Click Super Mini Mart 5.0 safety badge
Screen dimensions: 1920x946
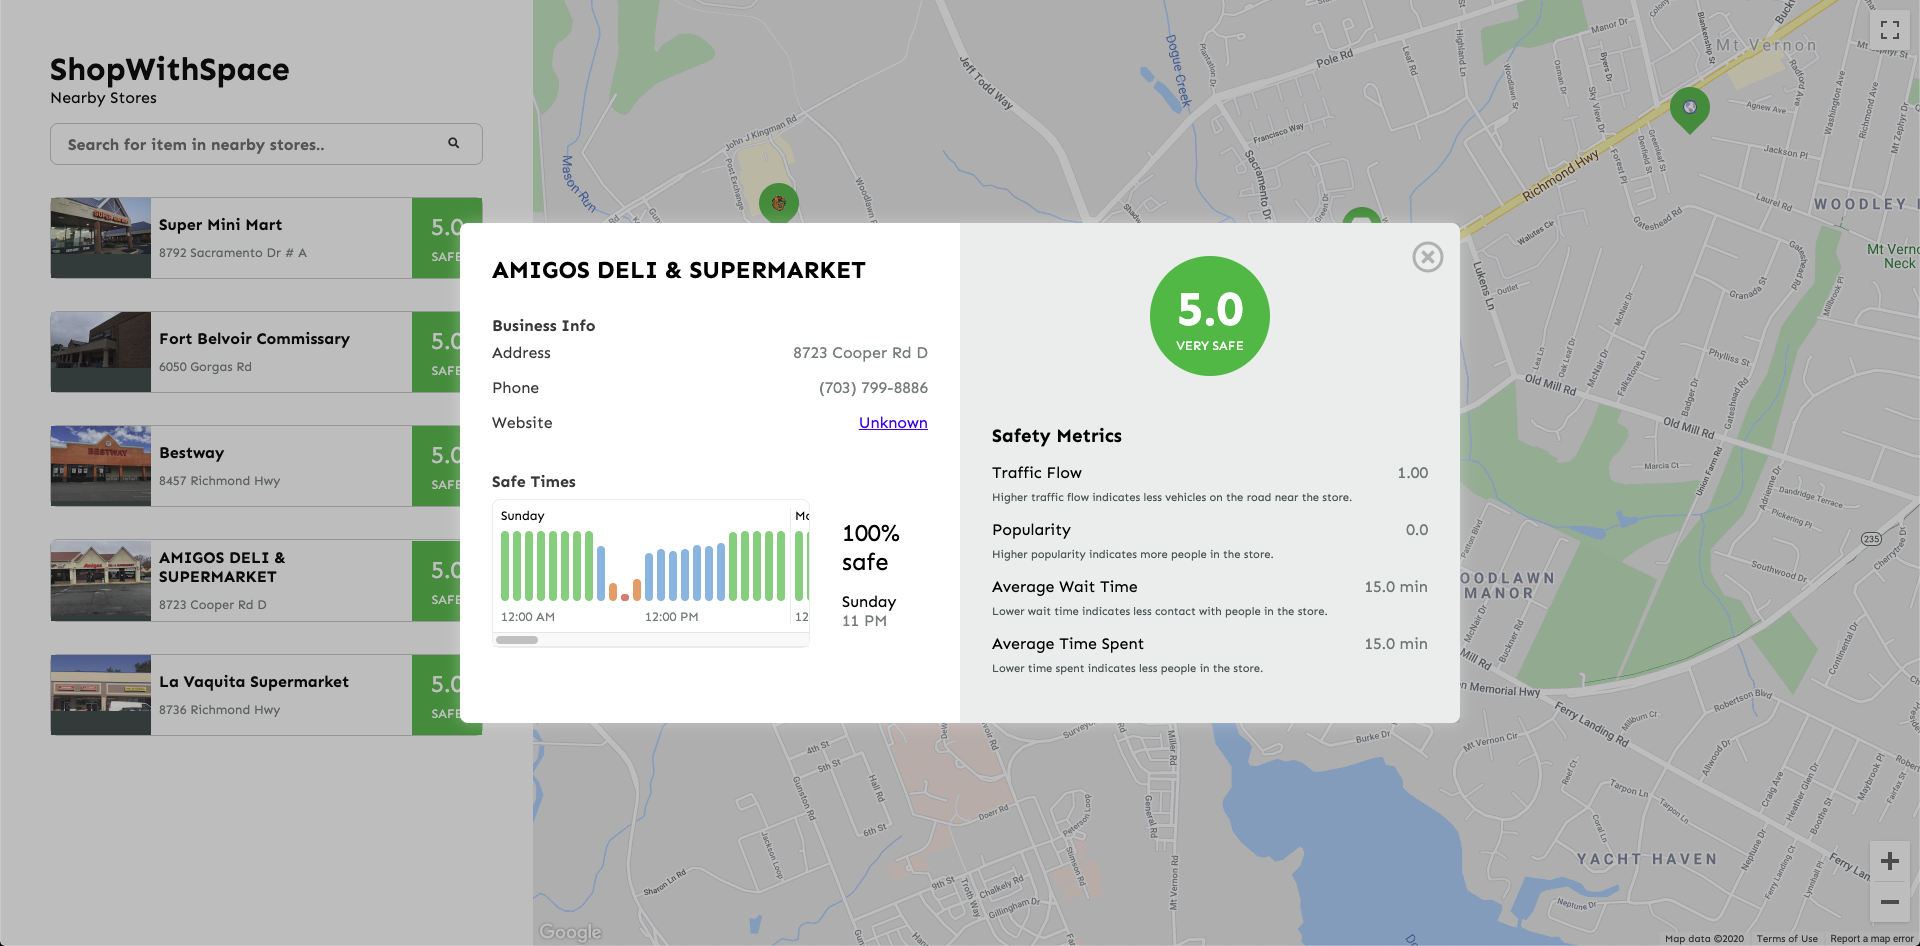tap(447, 238)
